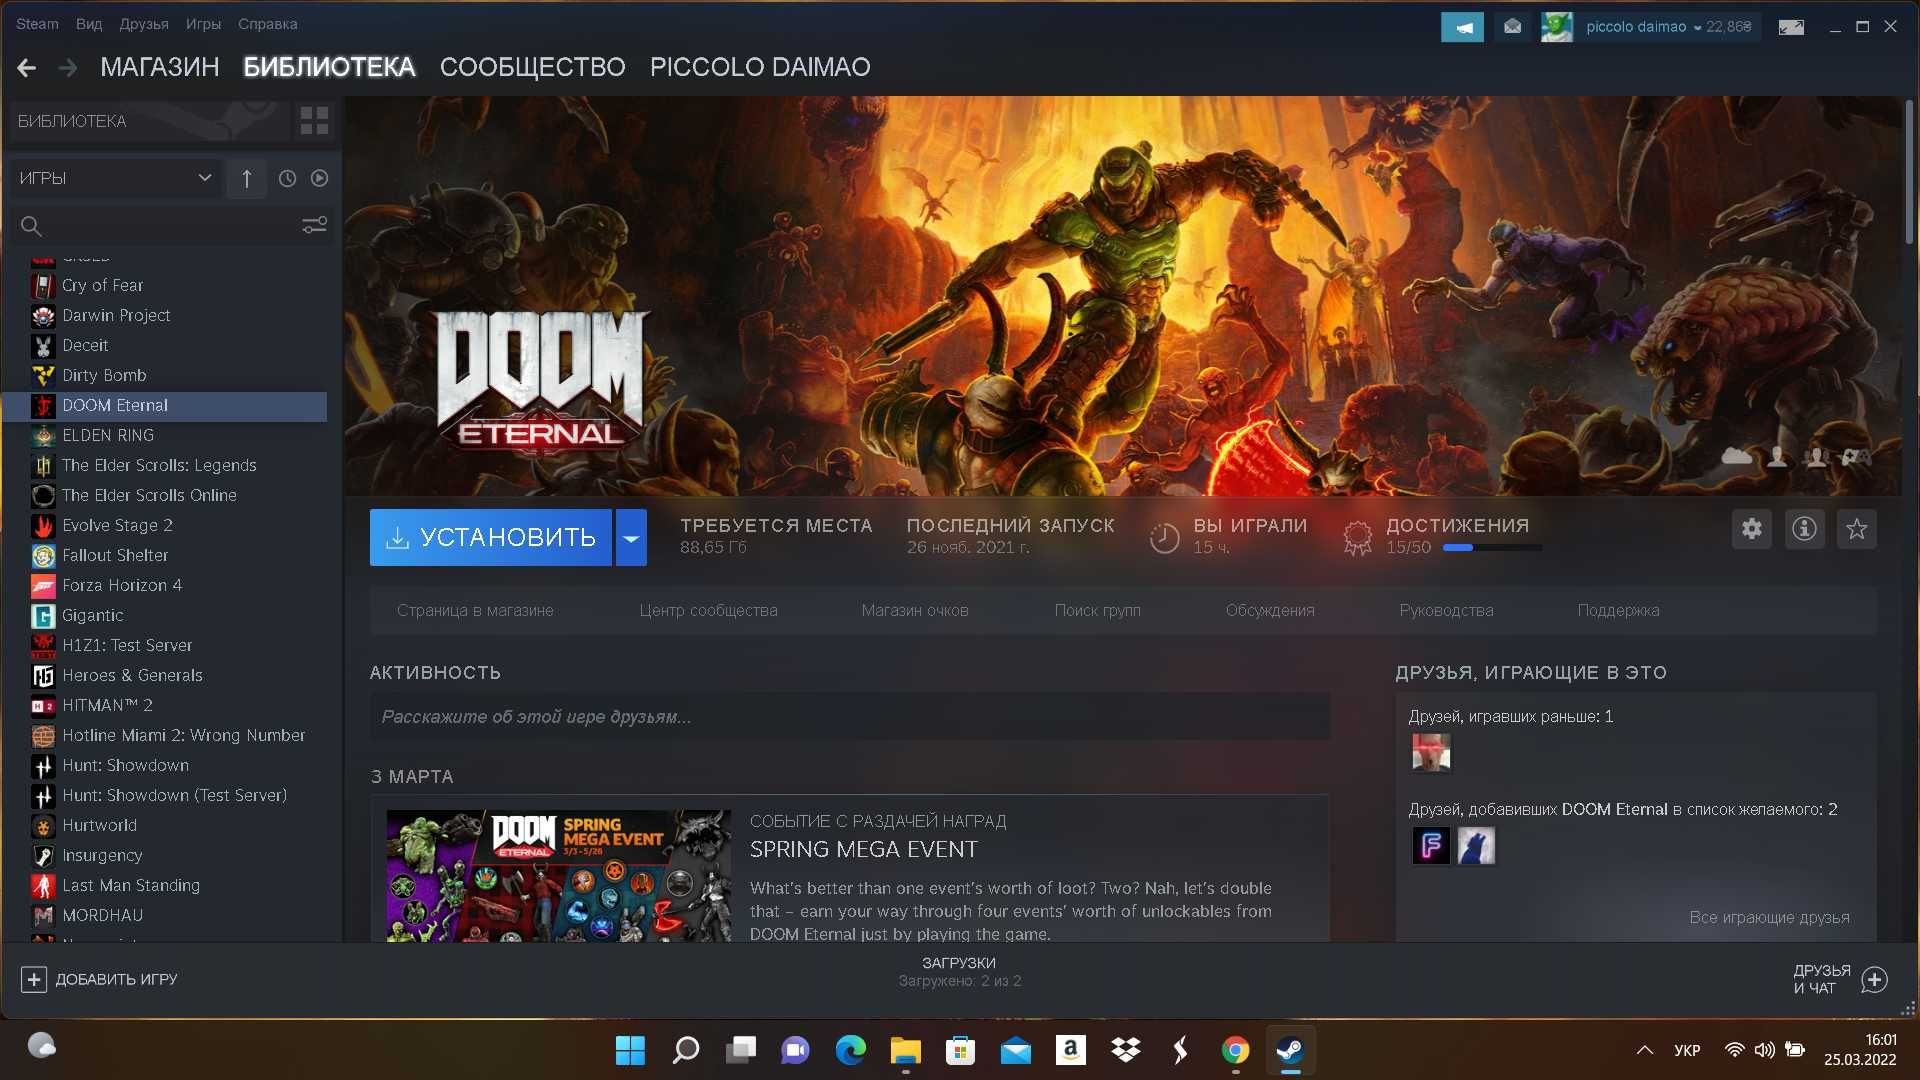Switch library to grid view icon
The height and width of the screenshot is (1080, 1920).
point(314,121)
